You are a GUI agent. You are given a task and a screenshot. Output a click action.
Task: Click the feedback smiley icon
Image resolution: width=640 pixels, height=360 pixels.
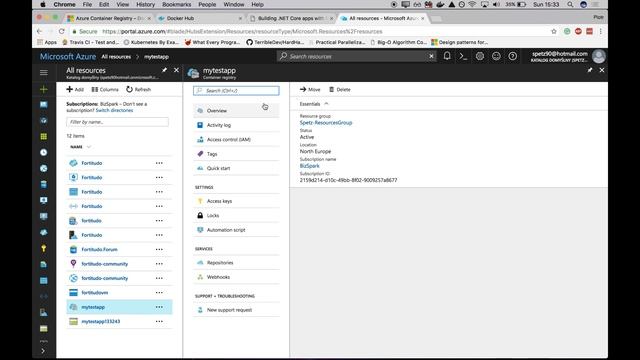[x=496, y=56]
